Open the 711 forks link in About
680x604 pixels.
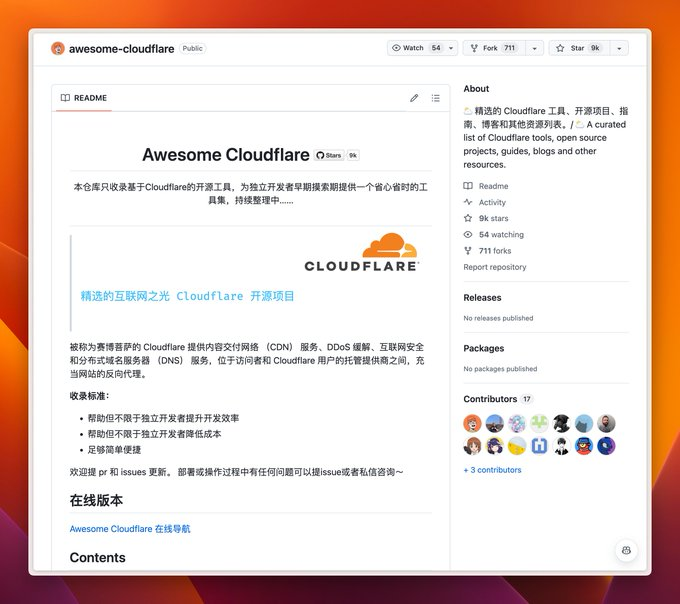click(494, 251)
